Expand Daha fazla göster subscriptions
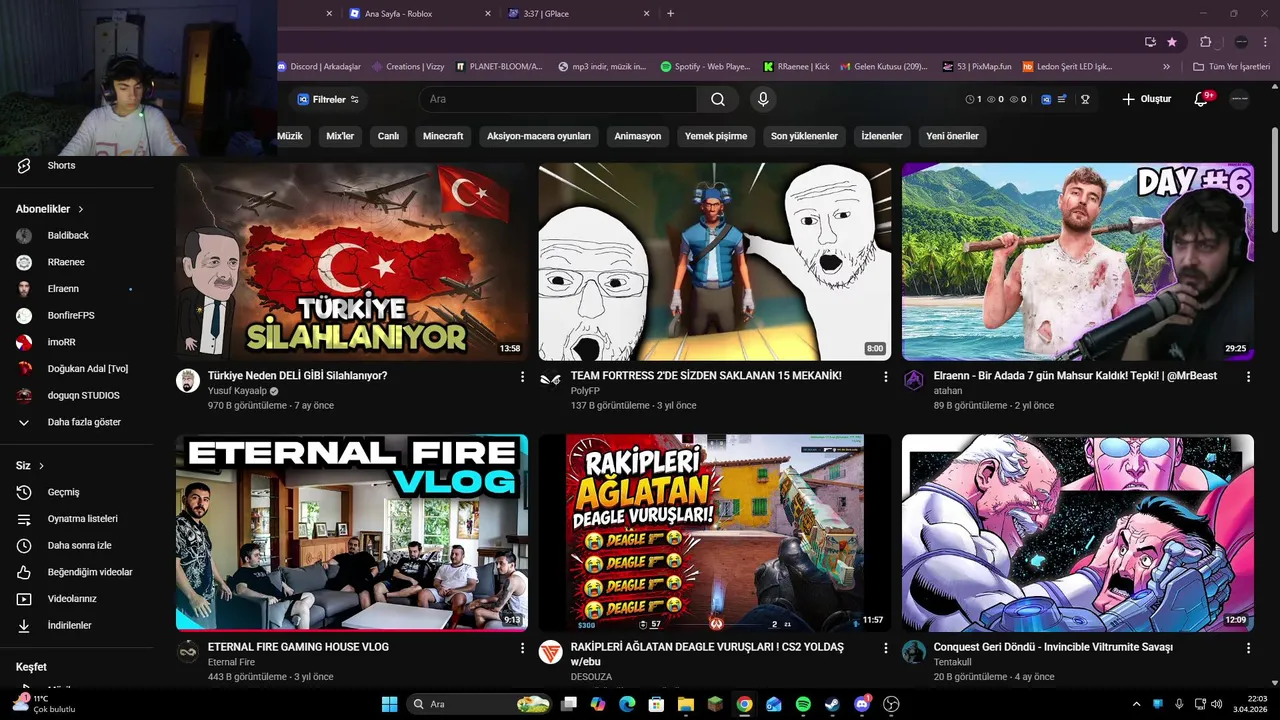Image resolution: width=1280 pixels, height=720 pixels. pyautogui.click(x=84, y=422)
